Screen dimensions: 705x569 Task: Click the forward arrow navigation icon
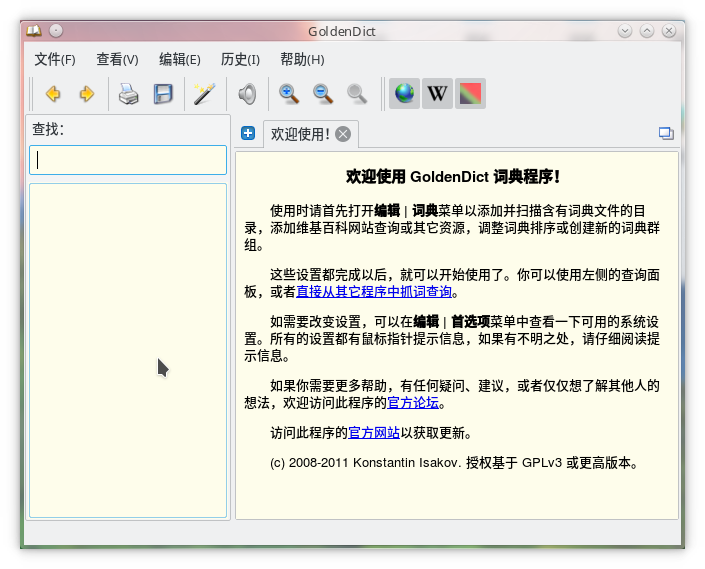click(x=87, y=94)
